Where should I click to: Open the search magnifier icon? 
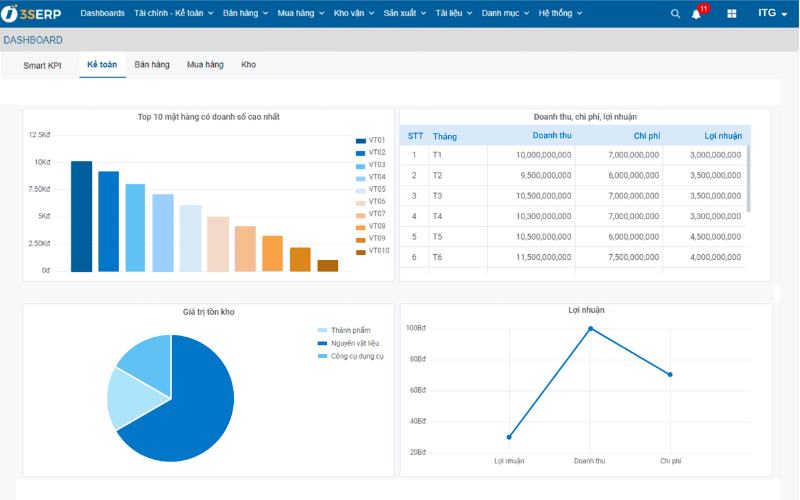click(x=675, y=14)
